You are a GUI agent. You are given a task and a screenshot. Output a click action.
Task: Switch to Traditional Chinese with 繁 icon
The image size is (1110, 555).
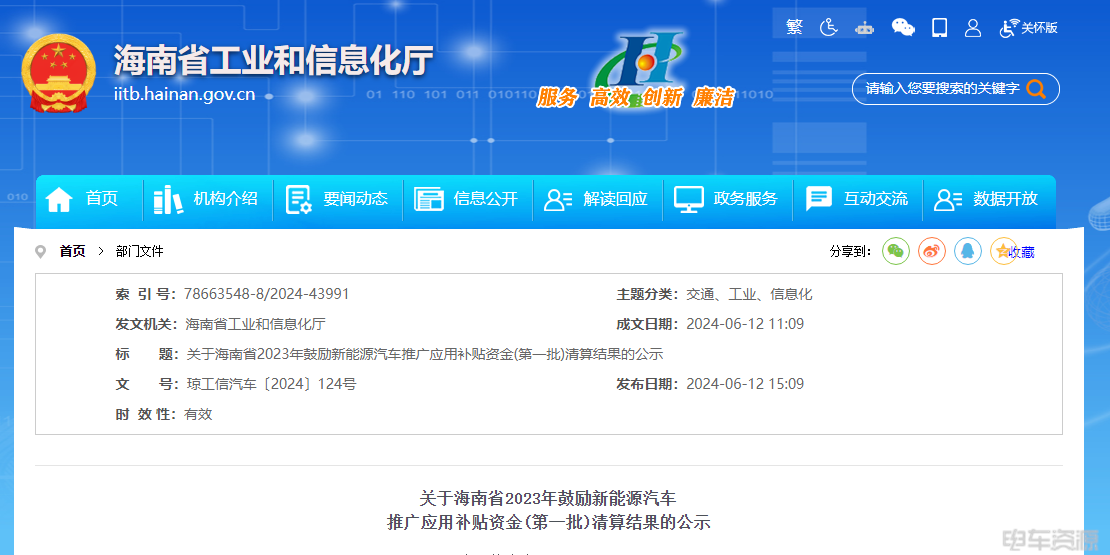click(x=794, y=27)
